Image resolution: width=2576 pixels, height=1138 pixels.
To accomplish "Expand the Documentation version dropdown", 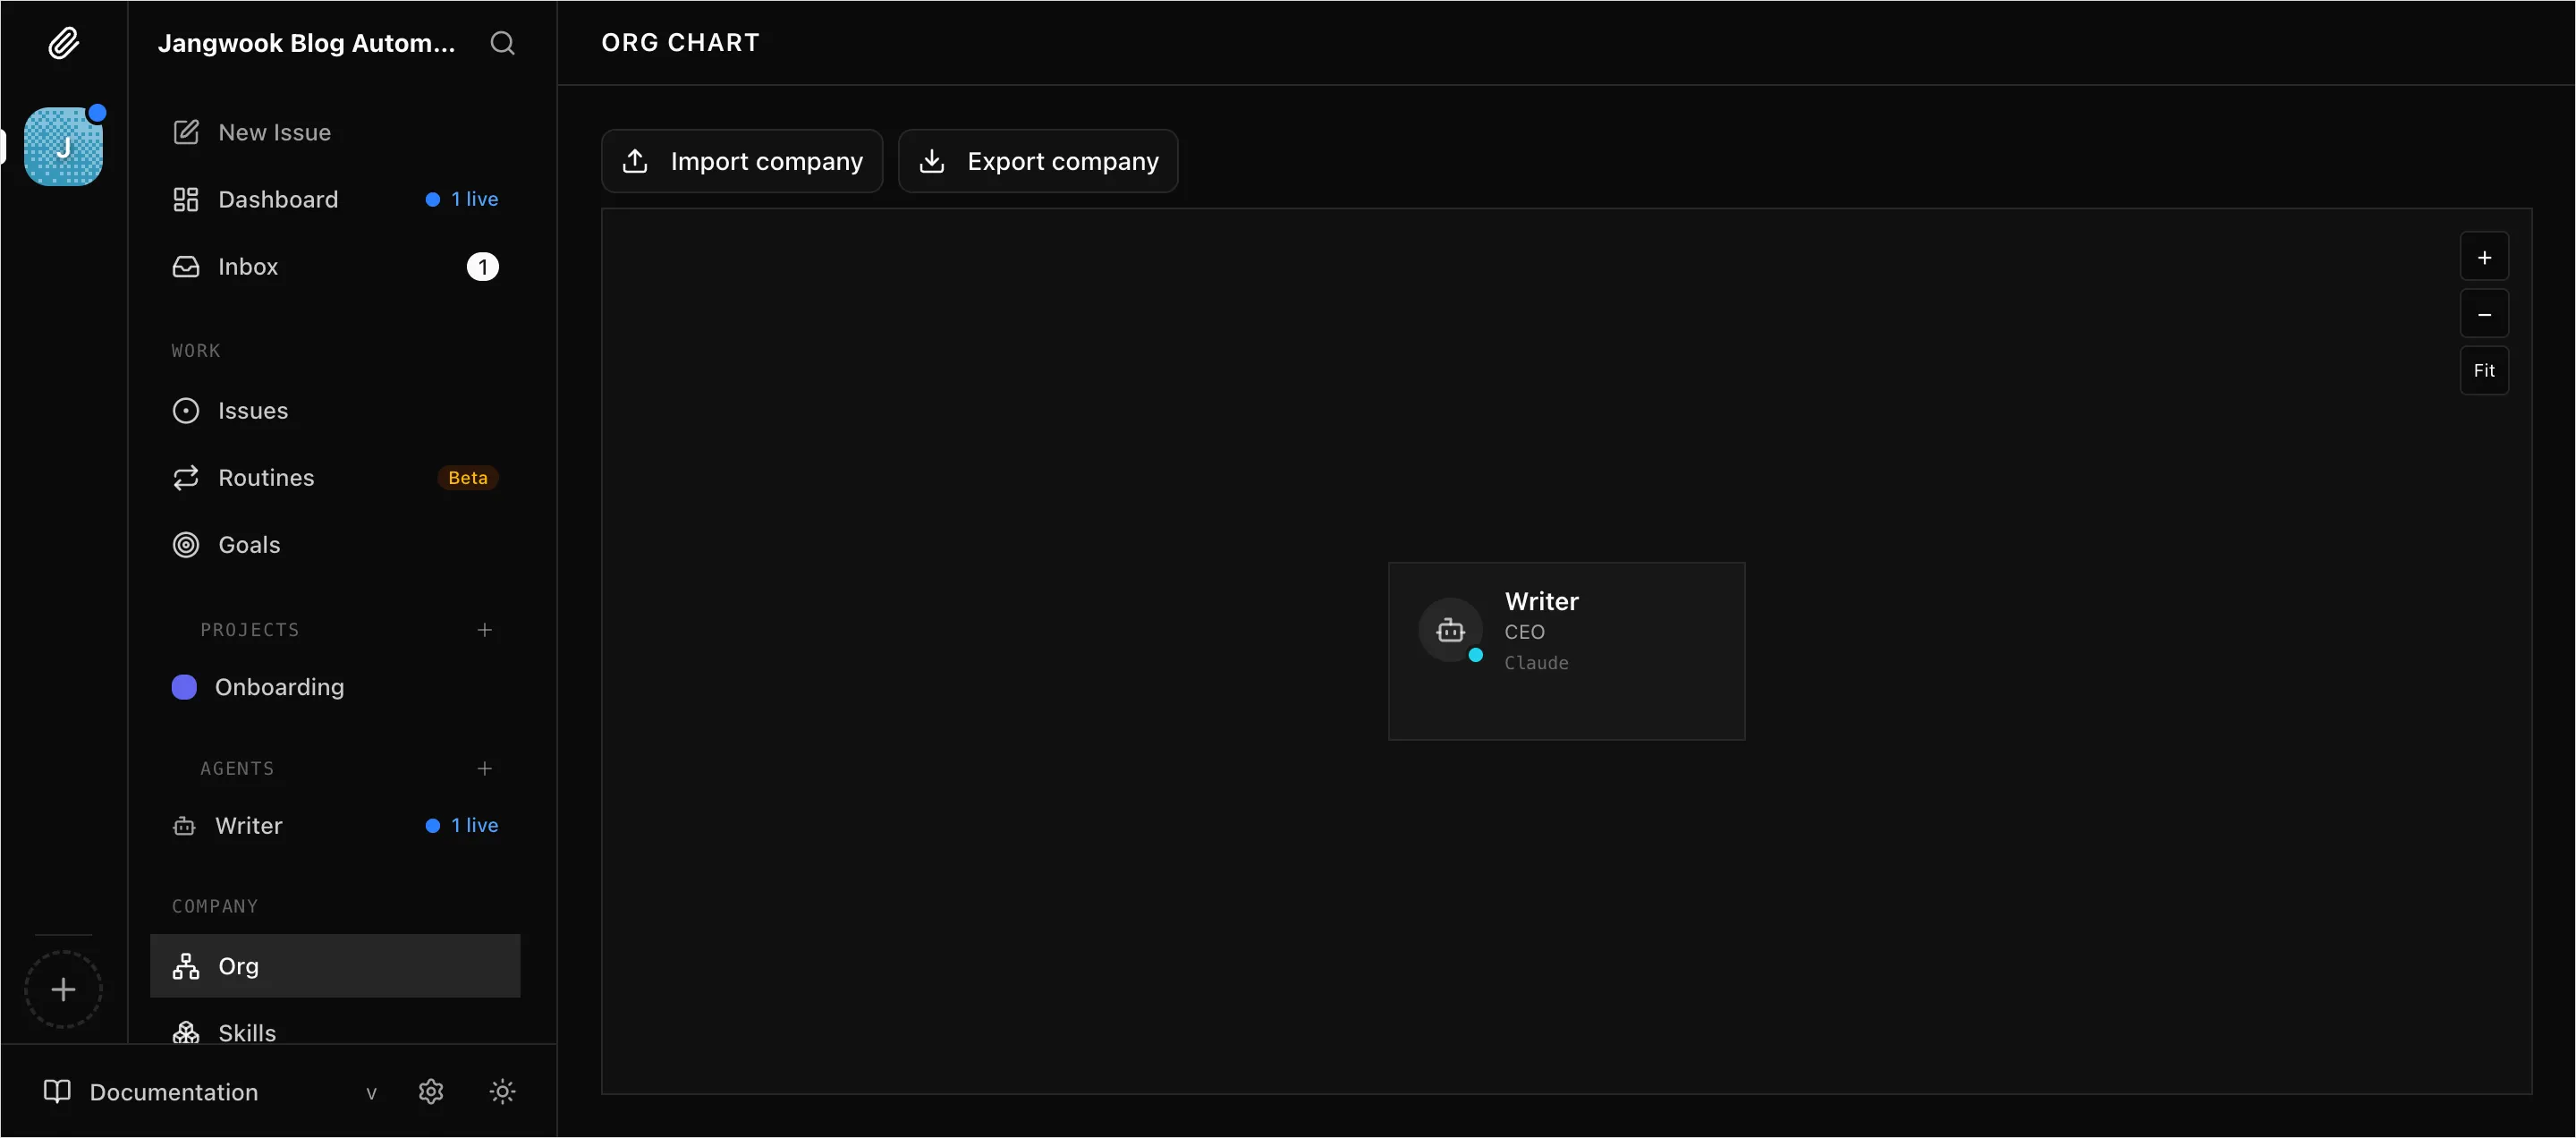I will click(x=371, y=1093).
